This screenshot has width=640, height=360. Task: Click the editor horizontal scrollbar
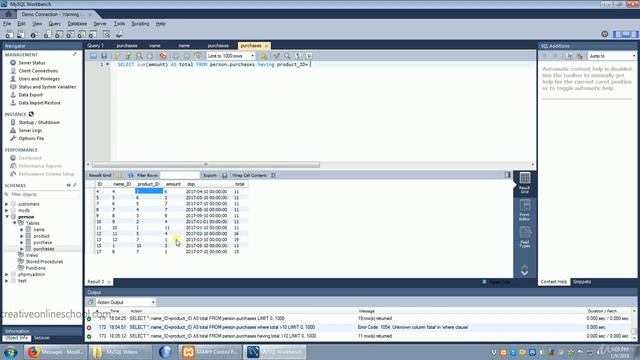[x=206, y=164]
